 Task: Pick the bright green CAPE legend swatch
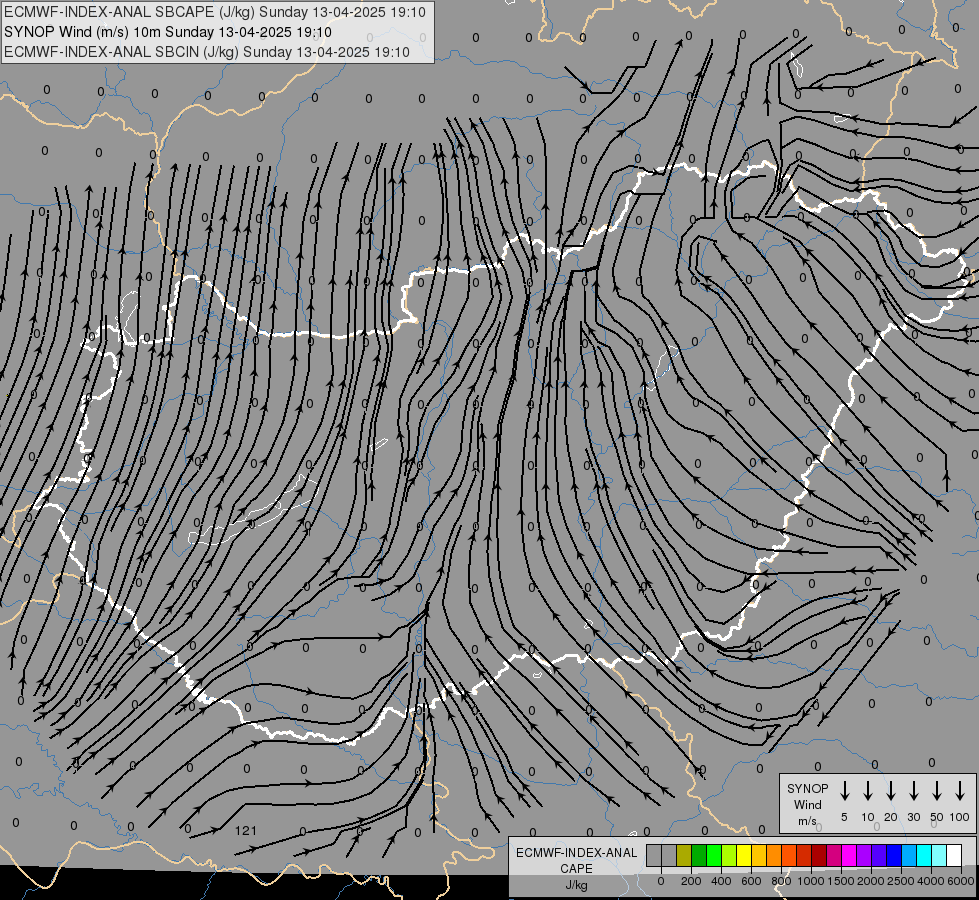(714, 856)
